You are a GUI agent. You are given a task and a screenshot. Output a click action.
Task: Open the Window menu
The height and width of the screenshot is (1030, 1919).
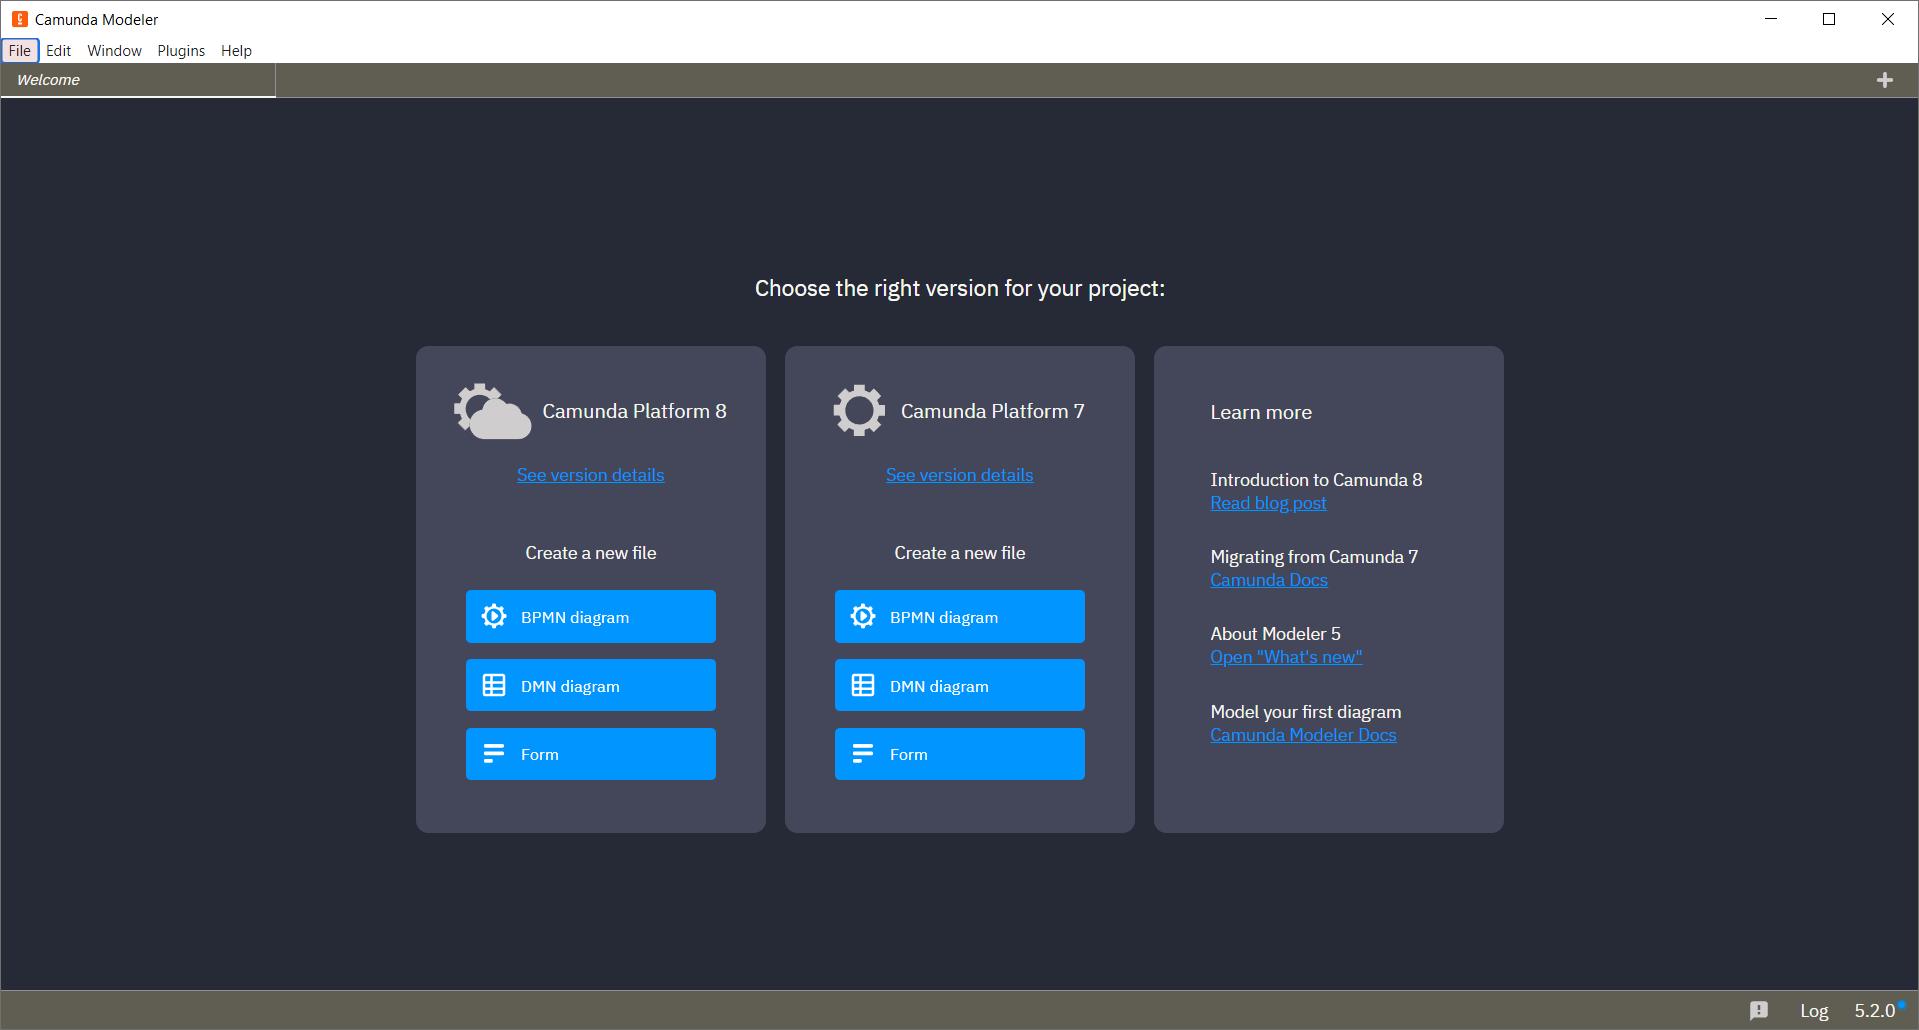coord(114,51)
